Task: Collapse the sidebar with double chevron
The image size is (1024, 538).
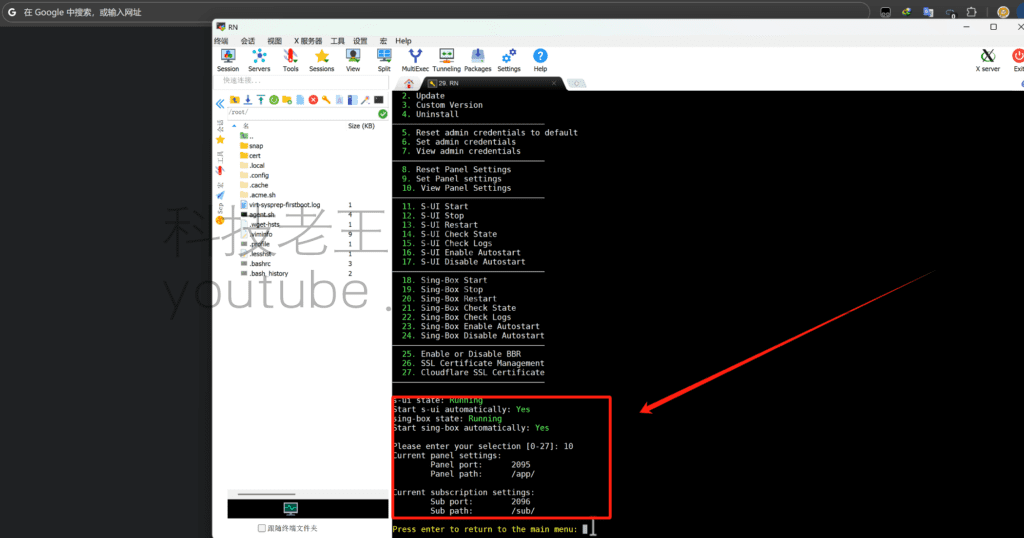Action: (x=220, y=104)
